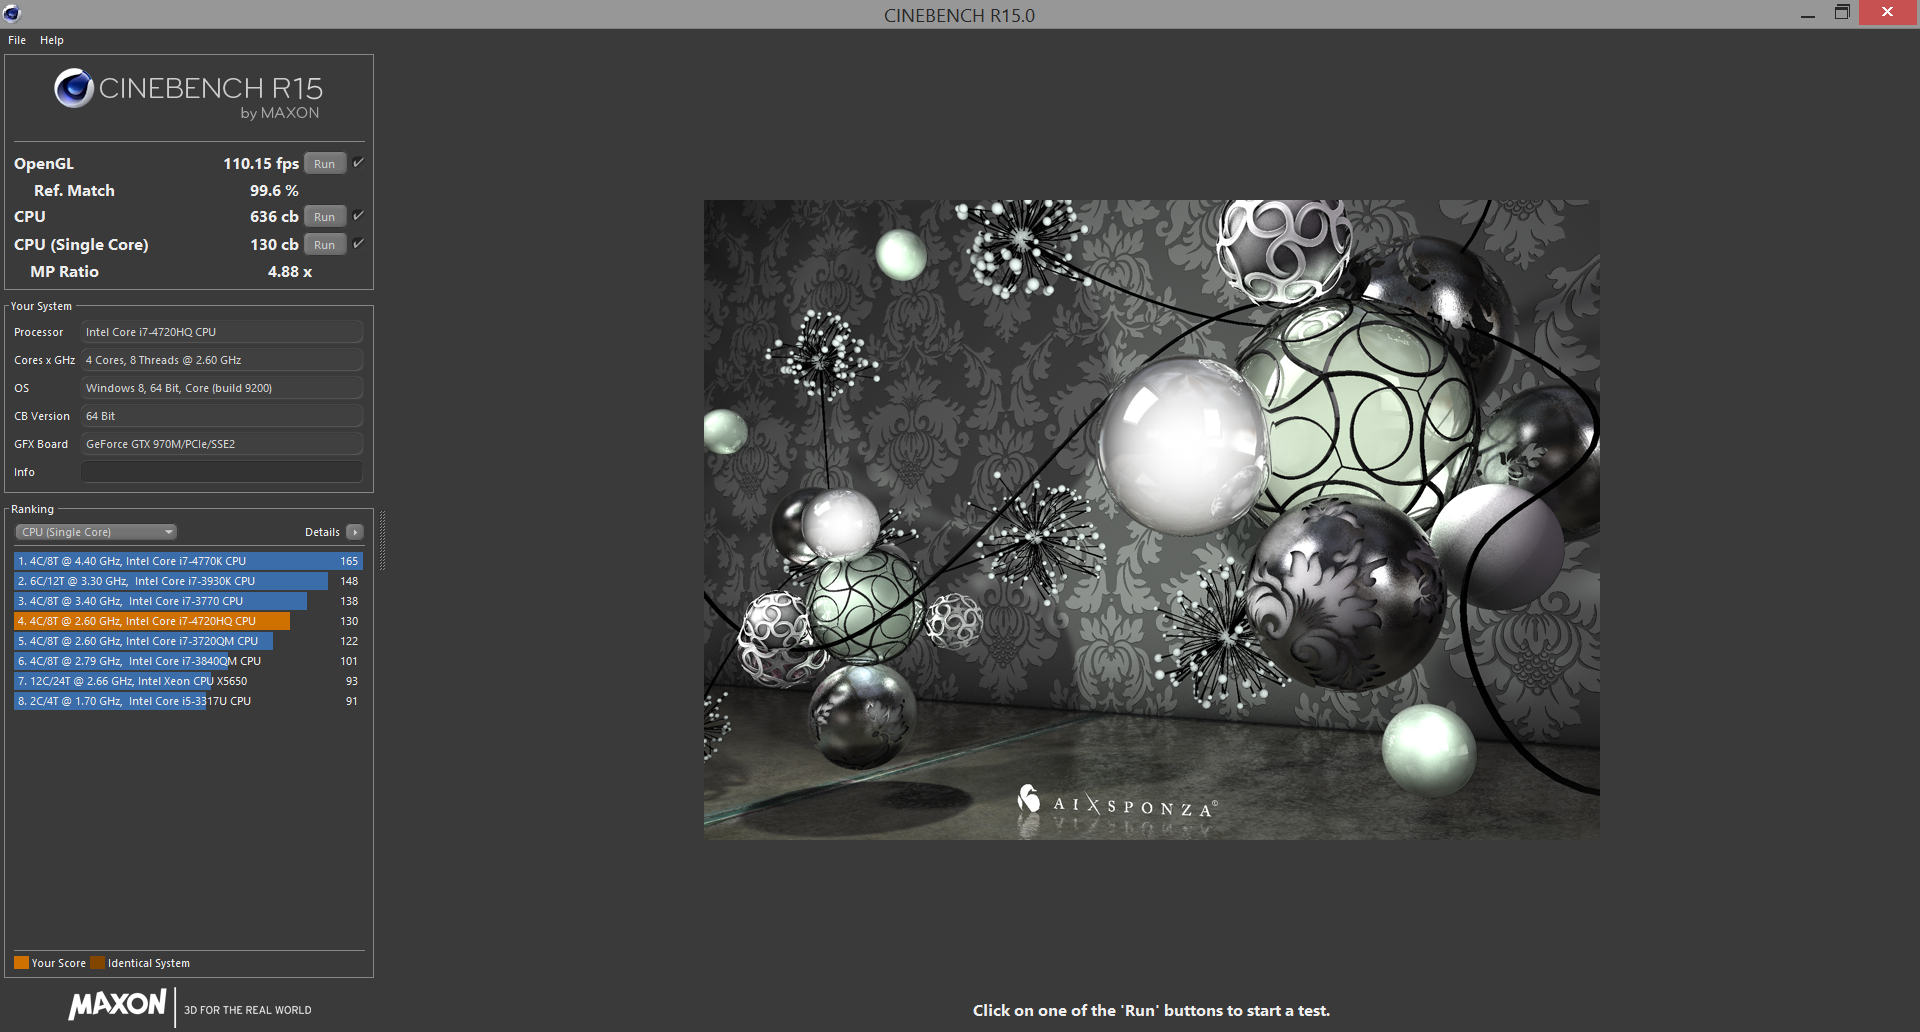Open the CPU (Single Core) ranking dropdown
The image size is (1920, 1032).
[x=96, y=532]
